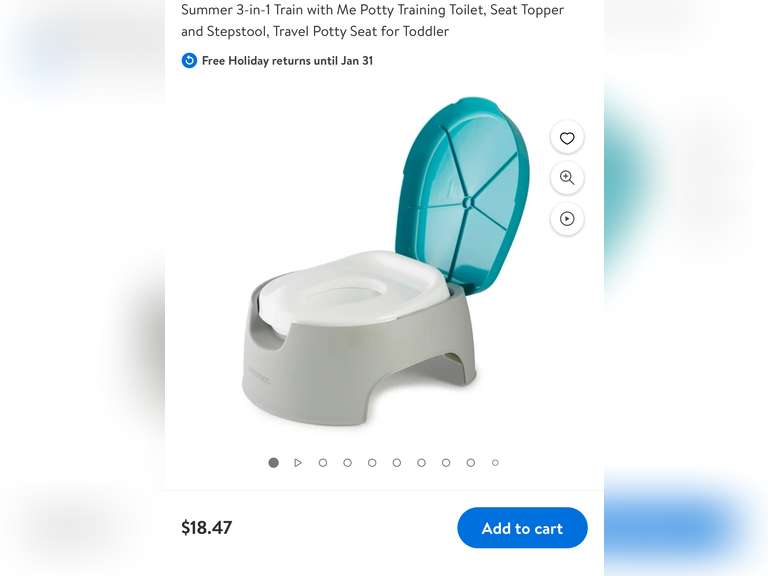Image resolution: width=768 pixels, height=576 pixels.
Task: Add to cart button
Action: pyautogui.click(x=522, y=528)
